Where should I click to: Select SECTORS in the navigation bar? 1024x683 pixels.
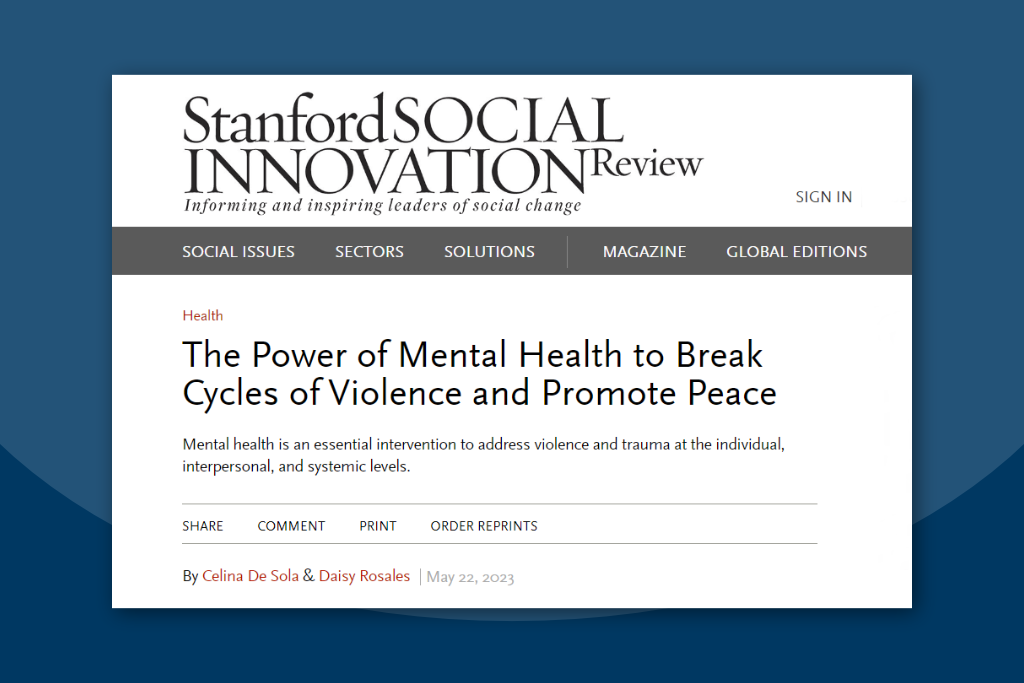[x=369, y=251]
